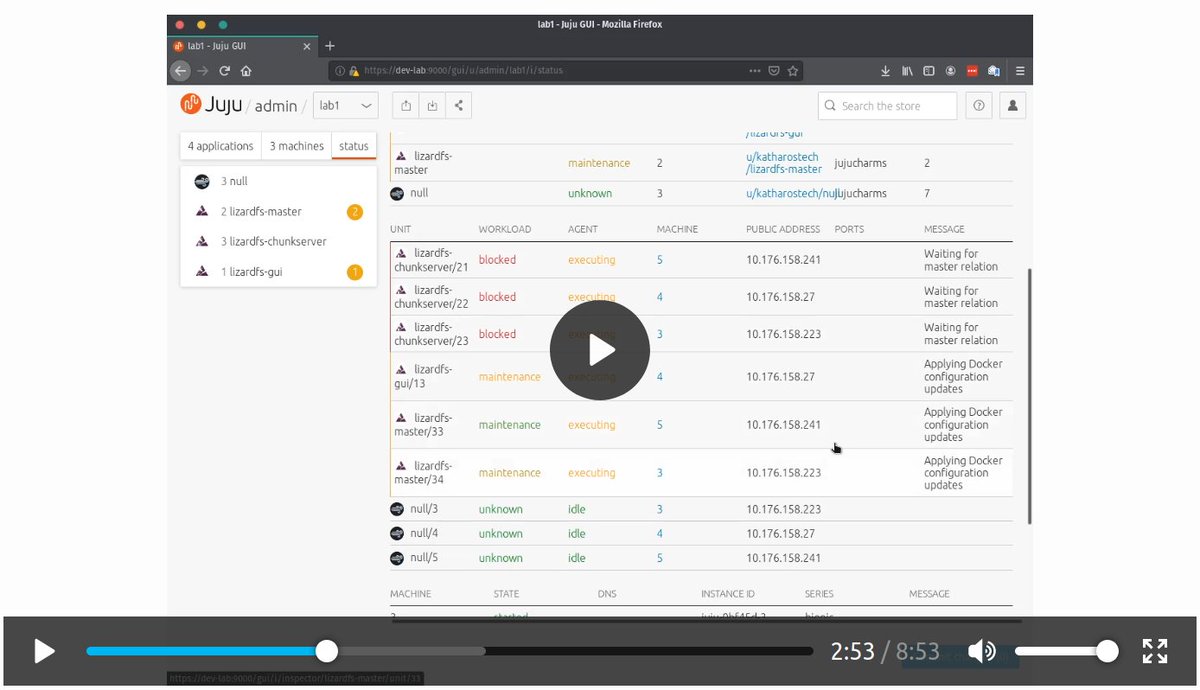Open machine 3 link in lizardfs-master/34 row
This screenshot has width=1200, height=690.
(660, 473)
